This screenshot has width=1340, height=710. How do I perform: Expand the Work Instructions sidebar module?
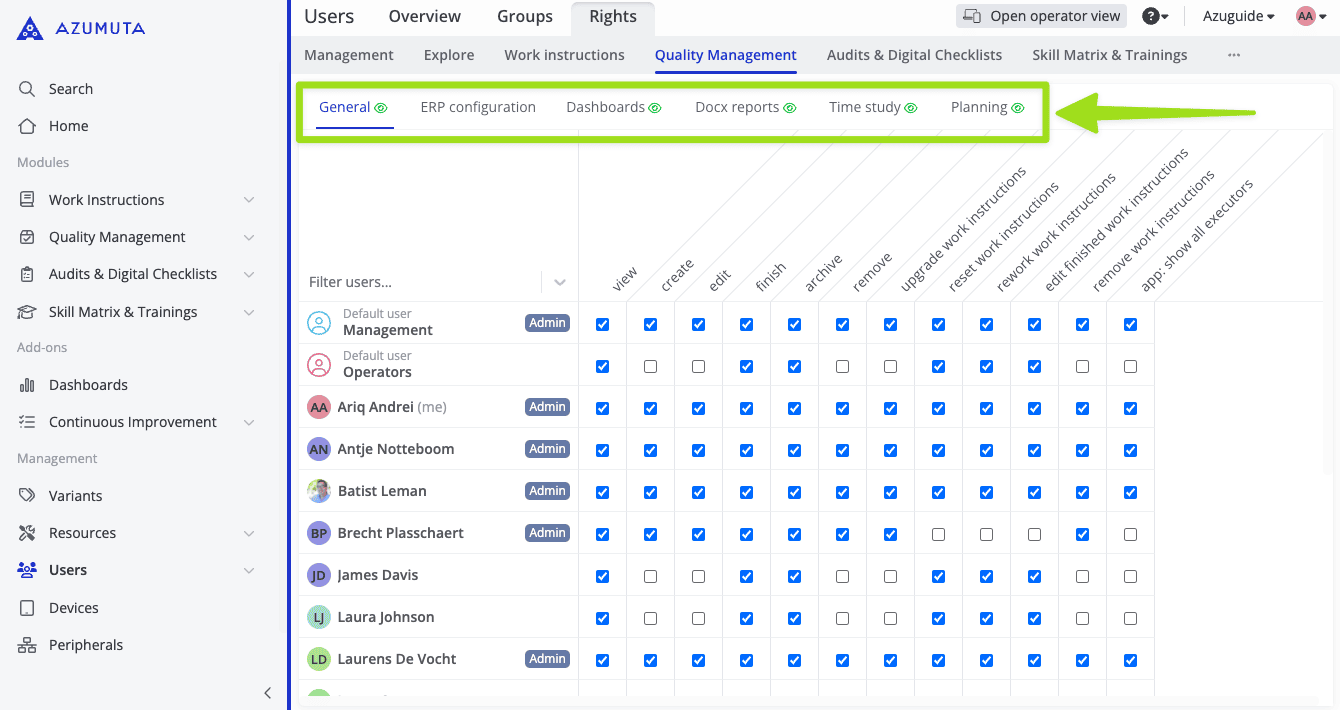pyautogui.click(x=249, y=200)
